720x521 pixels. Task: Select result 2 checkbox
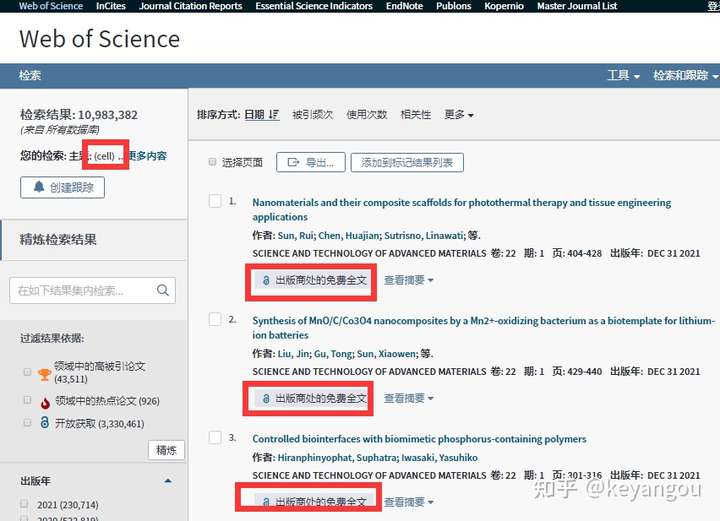point(215,319)
